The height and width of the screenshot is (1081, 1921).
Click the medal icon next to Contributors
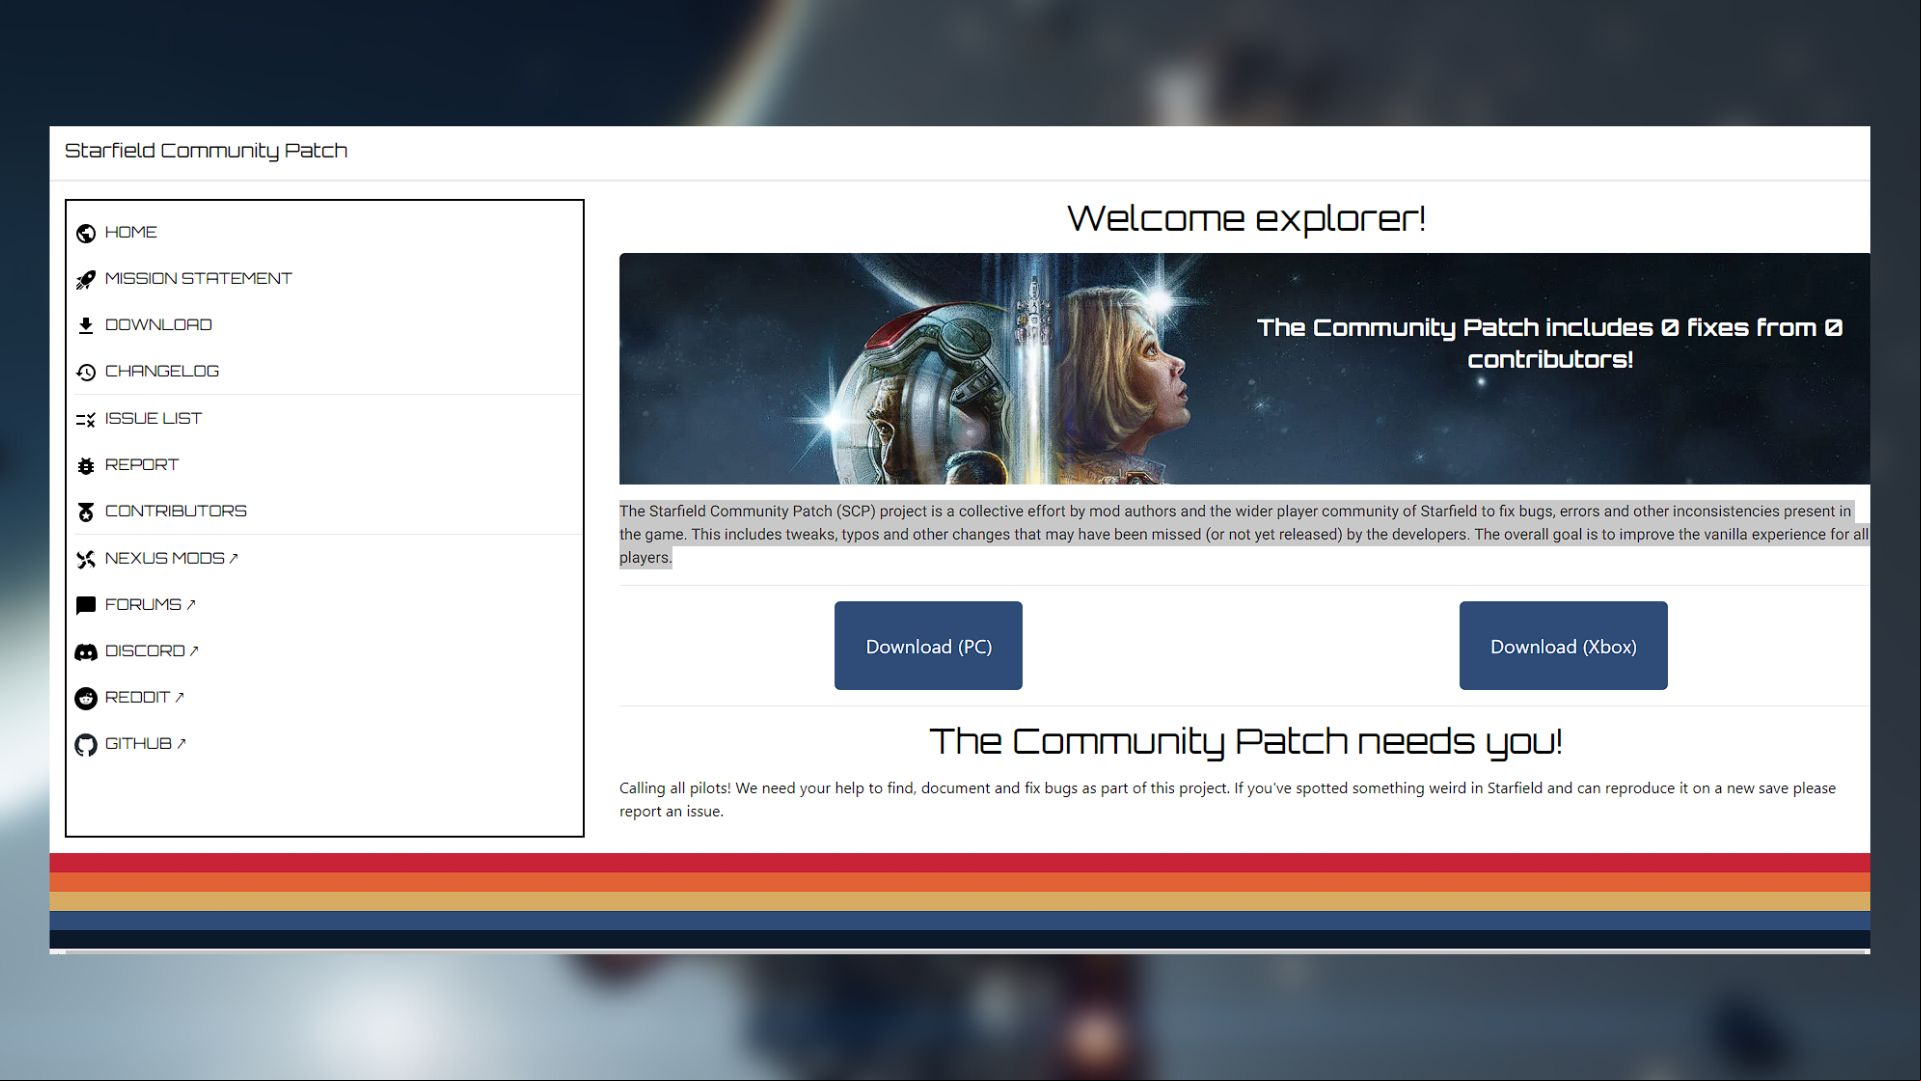tap(86, 512)
